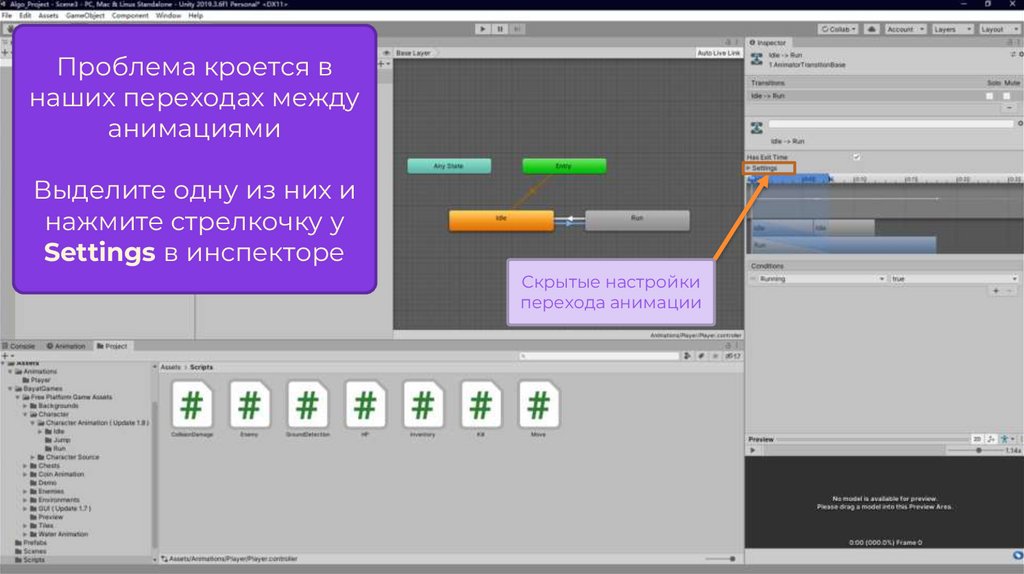Switch to the Animation tab
This screenshot has height=574, width=1024.
pos(66,346)
